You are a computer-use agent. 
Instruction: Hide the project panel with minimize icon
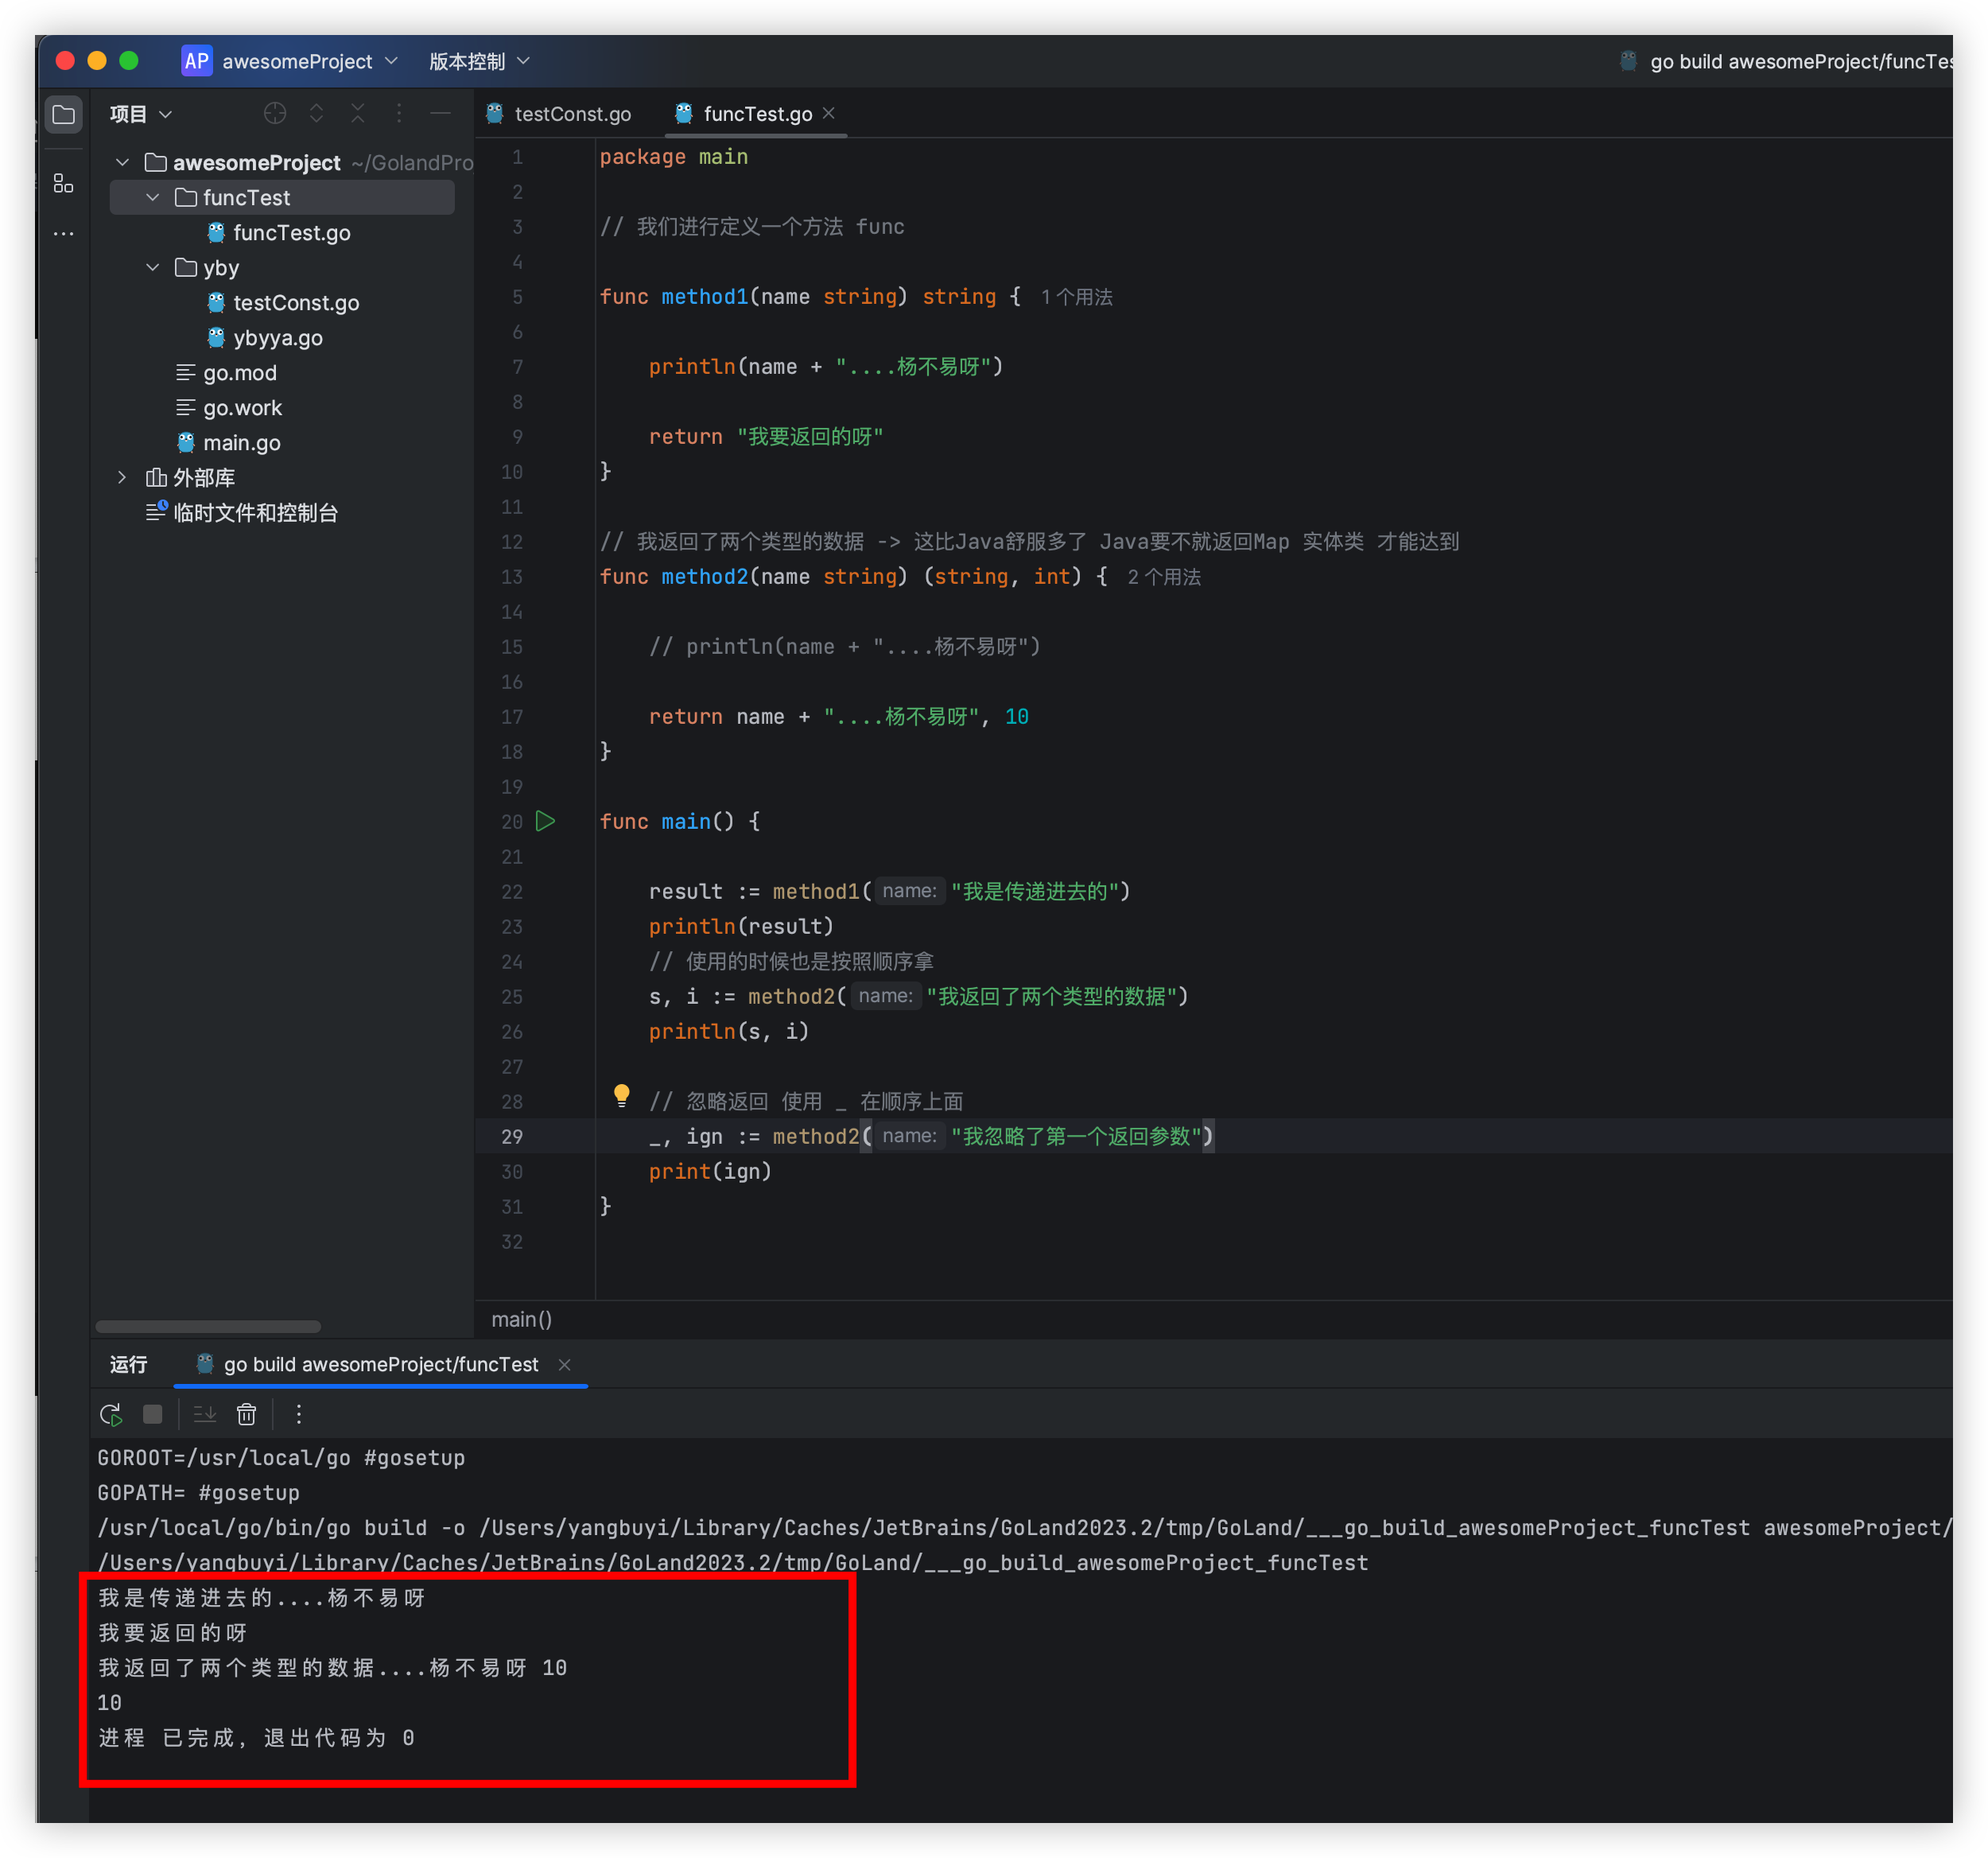click(x=440, y=114)
